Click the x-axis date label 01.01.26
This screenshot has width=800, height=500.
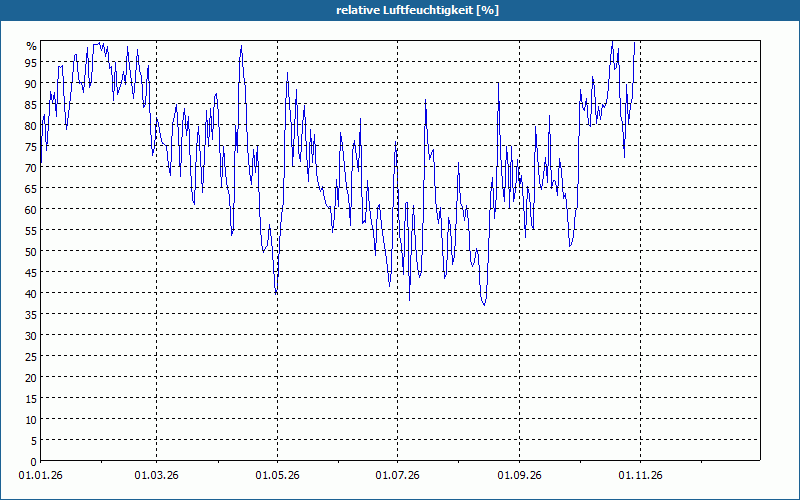tap(40, 476)
